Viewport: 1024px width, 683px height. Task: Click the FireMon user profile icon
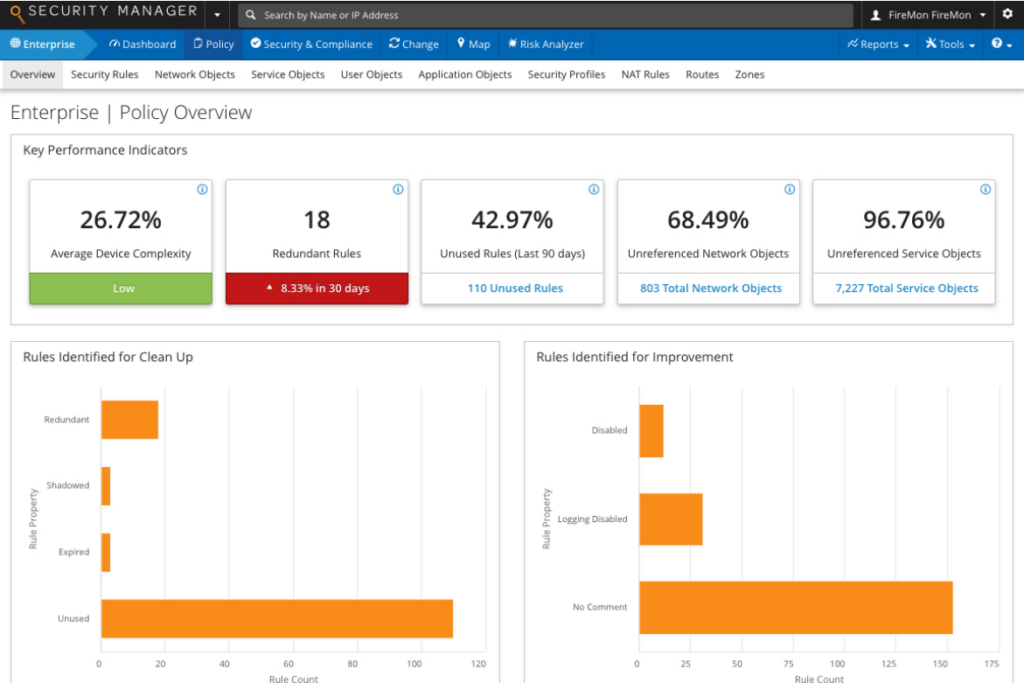(875, 14)
